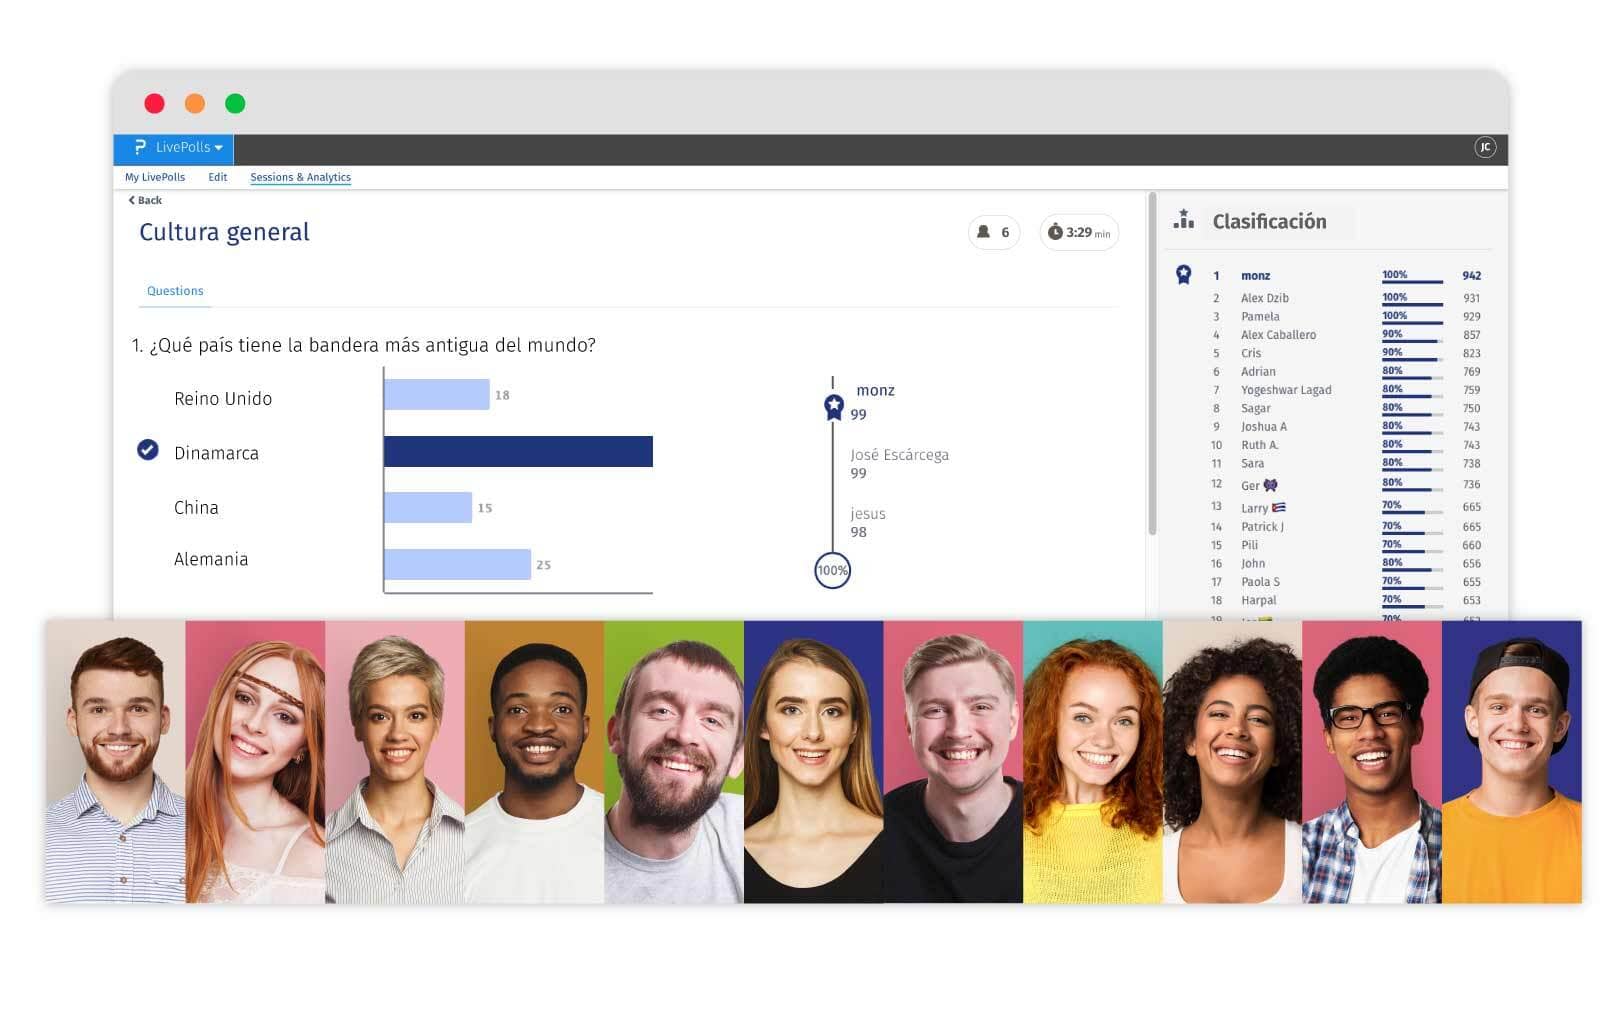Viewport: 1624px width, 1013px height.
Task: Click the Reino Unido bar showing 18
Action: click(x=437, y=394)
